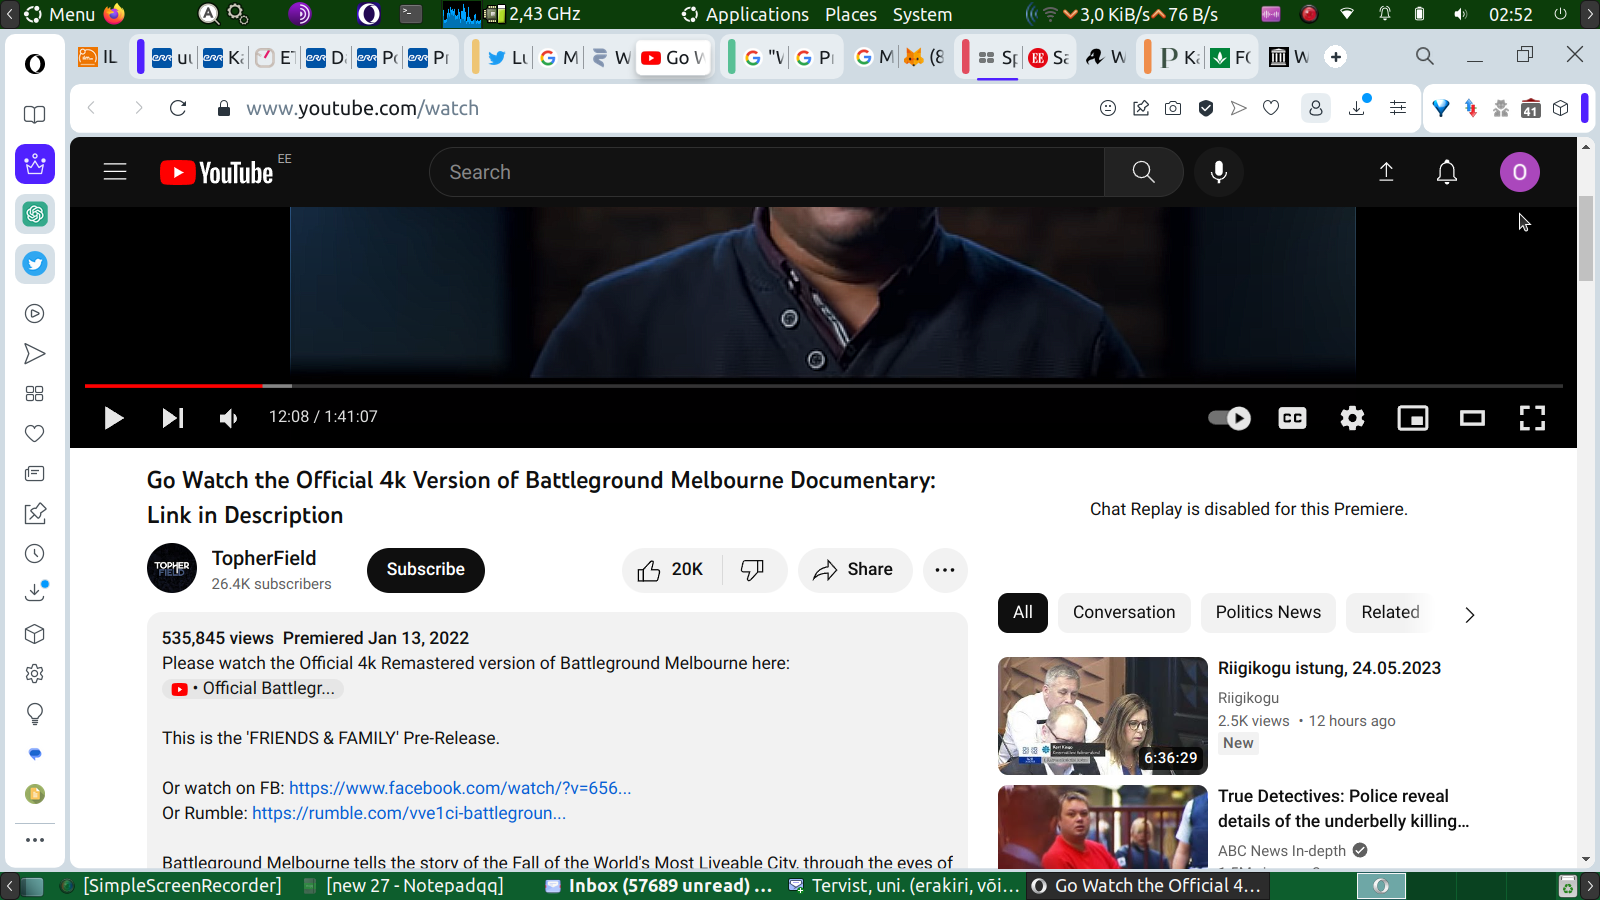Click the voice search microphone
Viewport: 1600px width, 900px height.
pyautogui.click(x=1218, y=172)
